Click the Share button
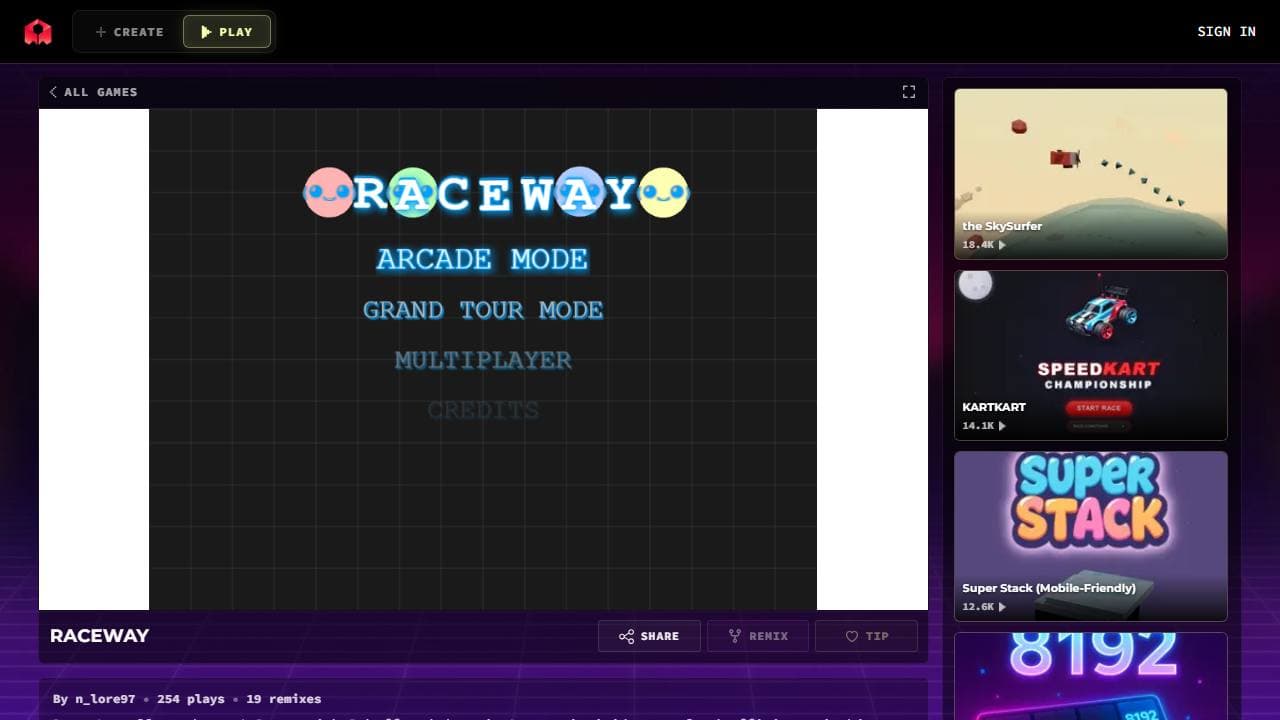Image resolution: width=1280 pixels, height=720 pixels. pyautogui.click(x=649, y=636)
